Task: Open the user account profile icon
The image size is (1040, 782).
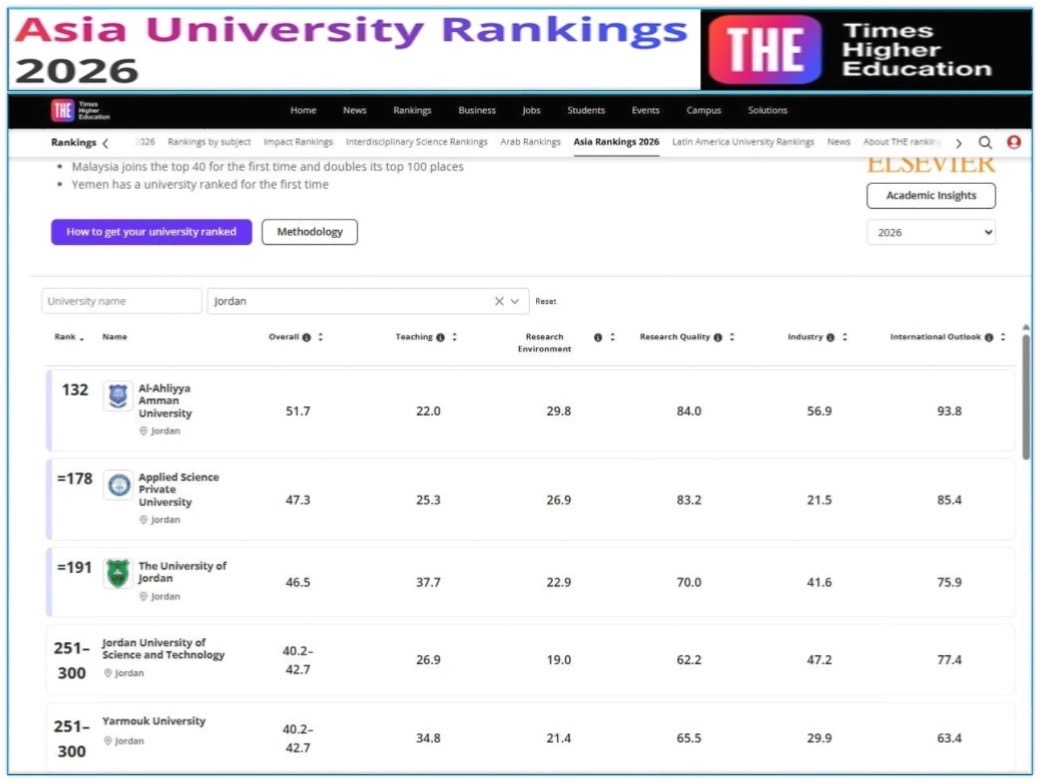Action: [x=1014, y=143]
